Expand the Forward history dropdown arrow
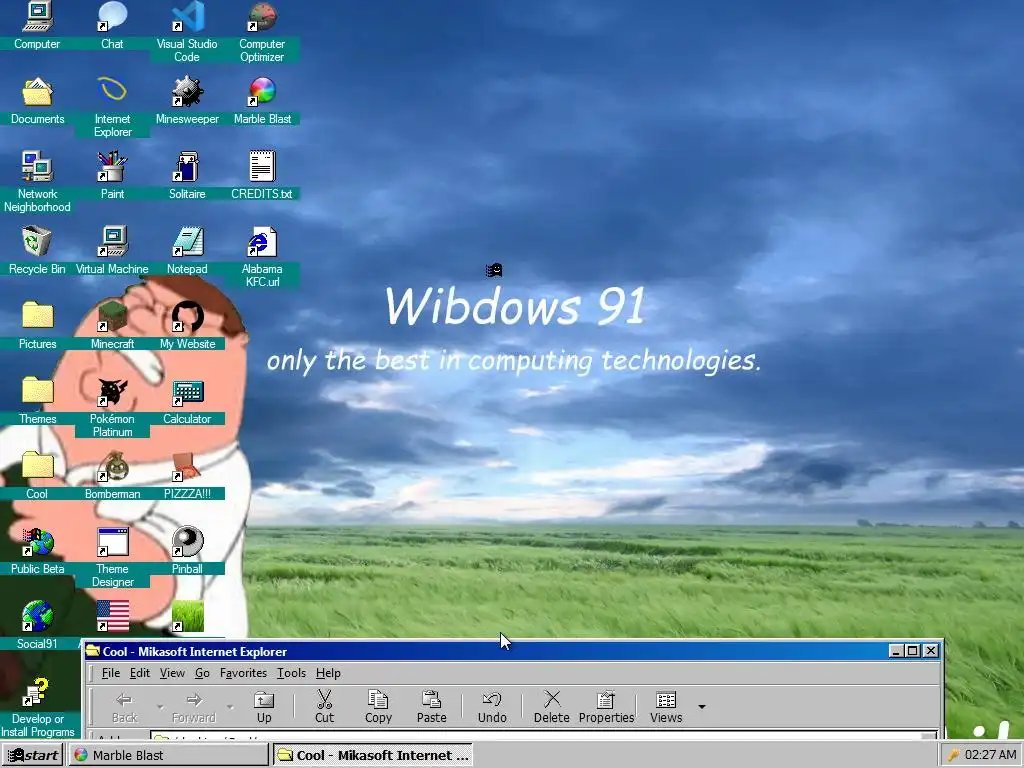1024x768 pixels. click(x=230, y=707)
